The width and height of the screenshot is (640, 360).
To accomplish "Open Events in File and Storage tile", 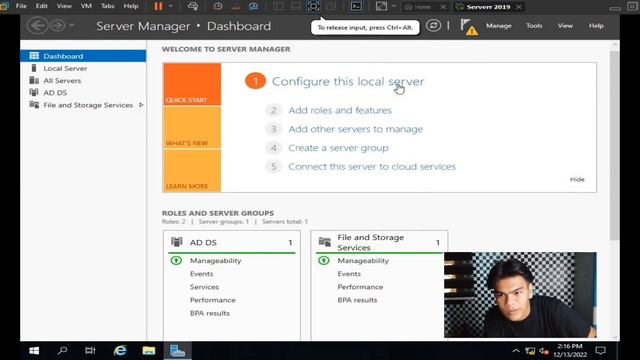I will coord(349,273).
